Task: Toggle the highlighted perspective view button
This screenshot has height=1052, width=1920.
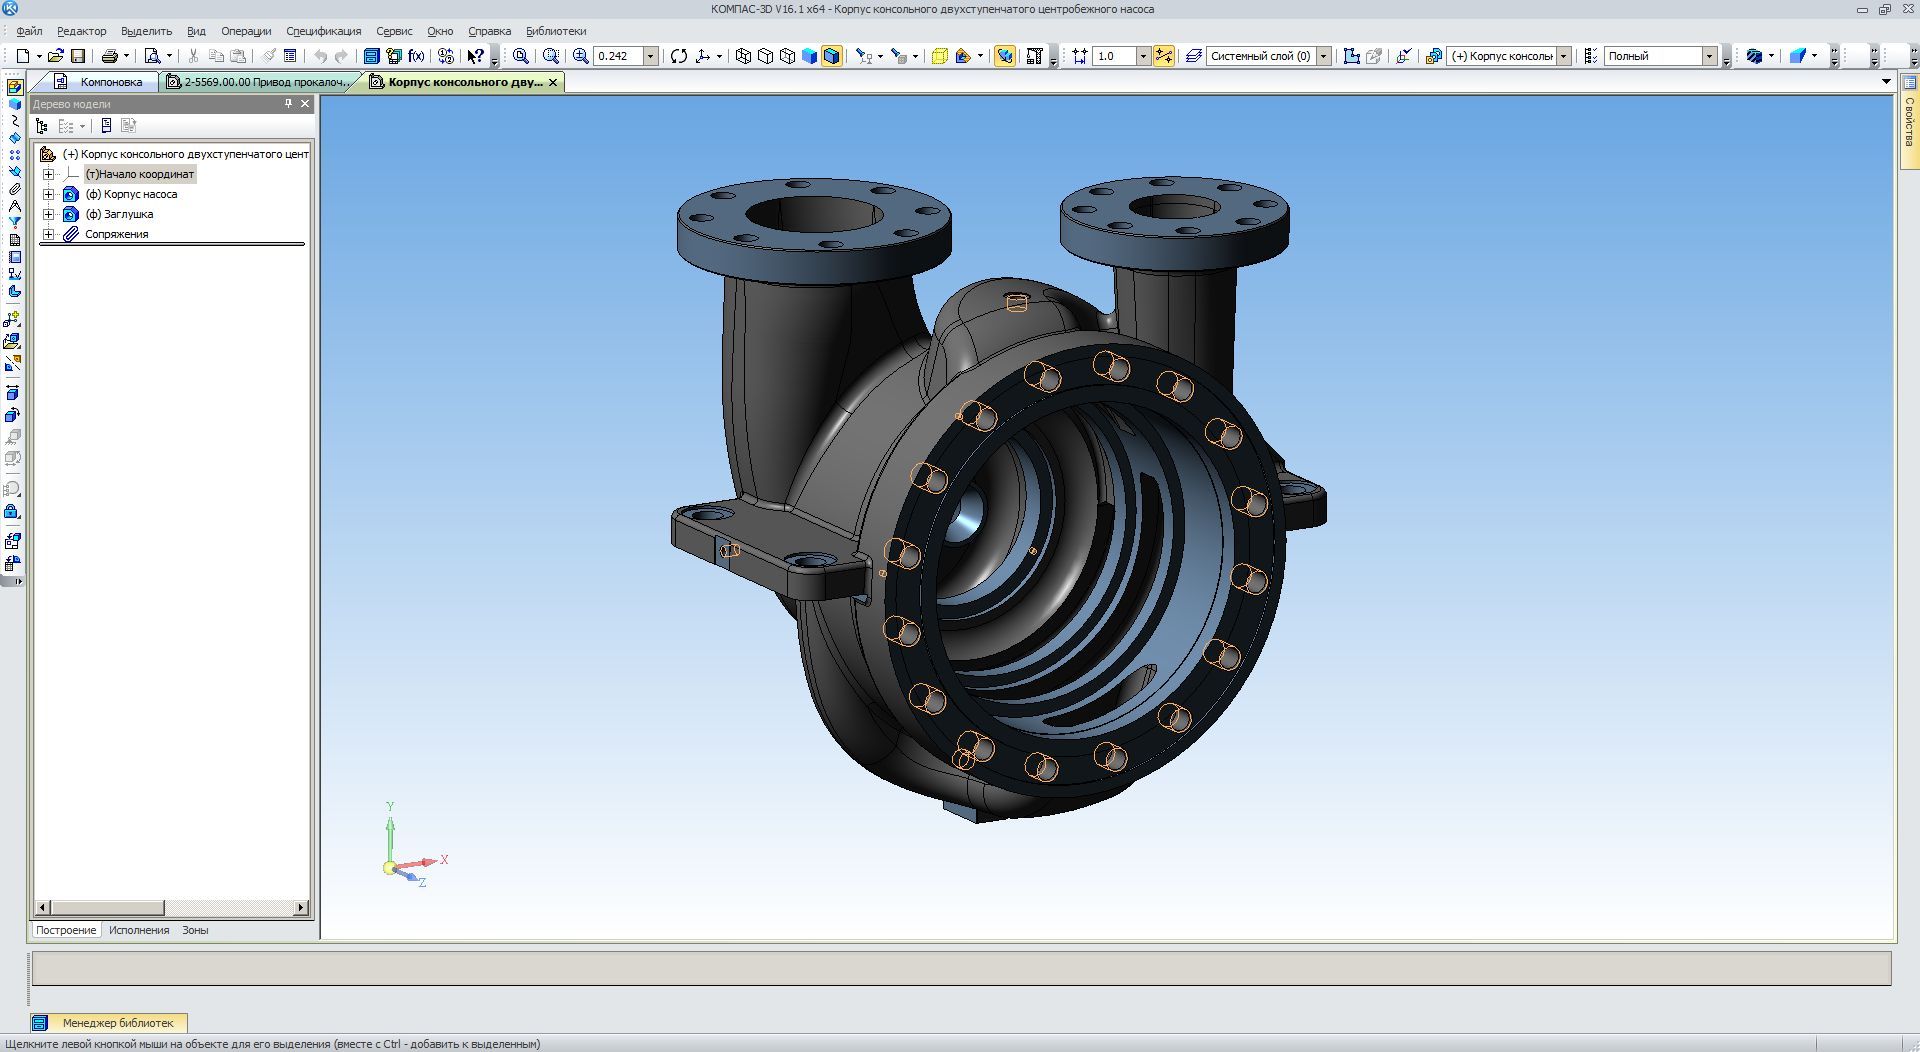Action: (x=1004, y=56)
